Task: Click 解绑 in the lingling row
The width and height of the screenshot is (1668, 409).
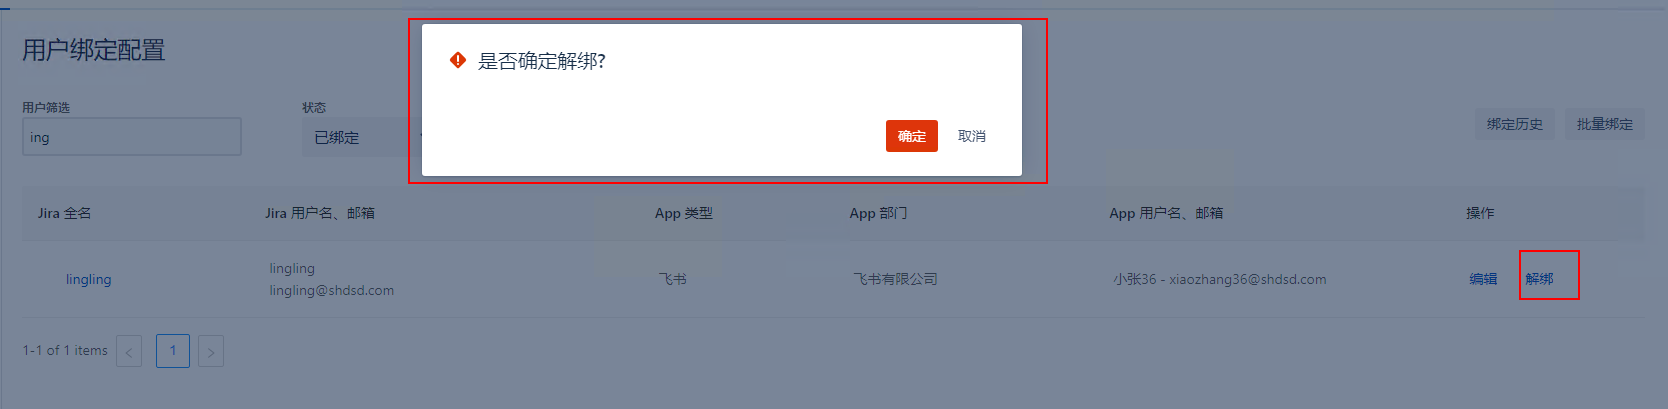Action: pyautogui.click(x=1539, y=279)
